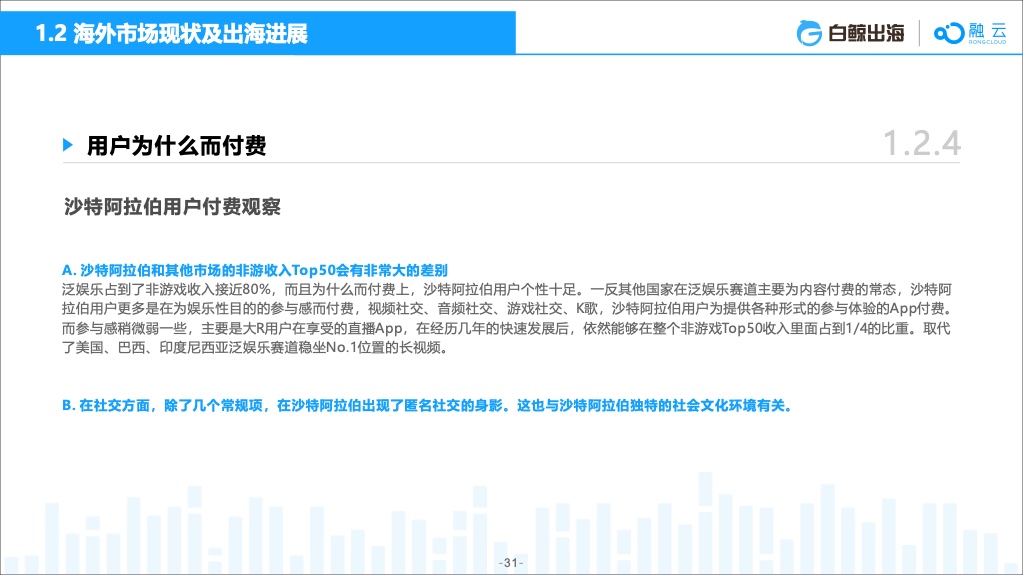Click the page number -31-

(x=511, y=563)
